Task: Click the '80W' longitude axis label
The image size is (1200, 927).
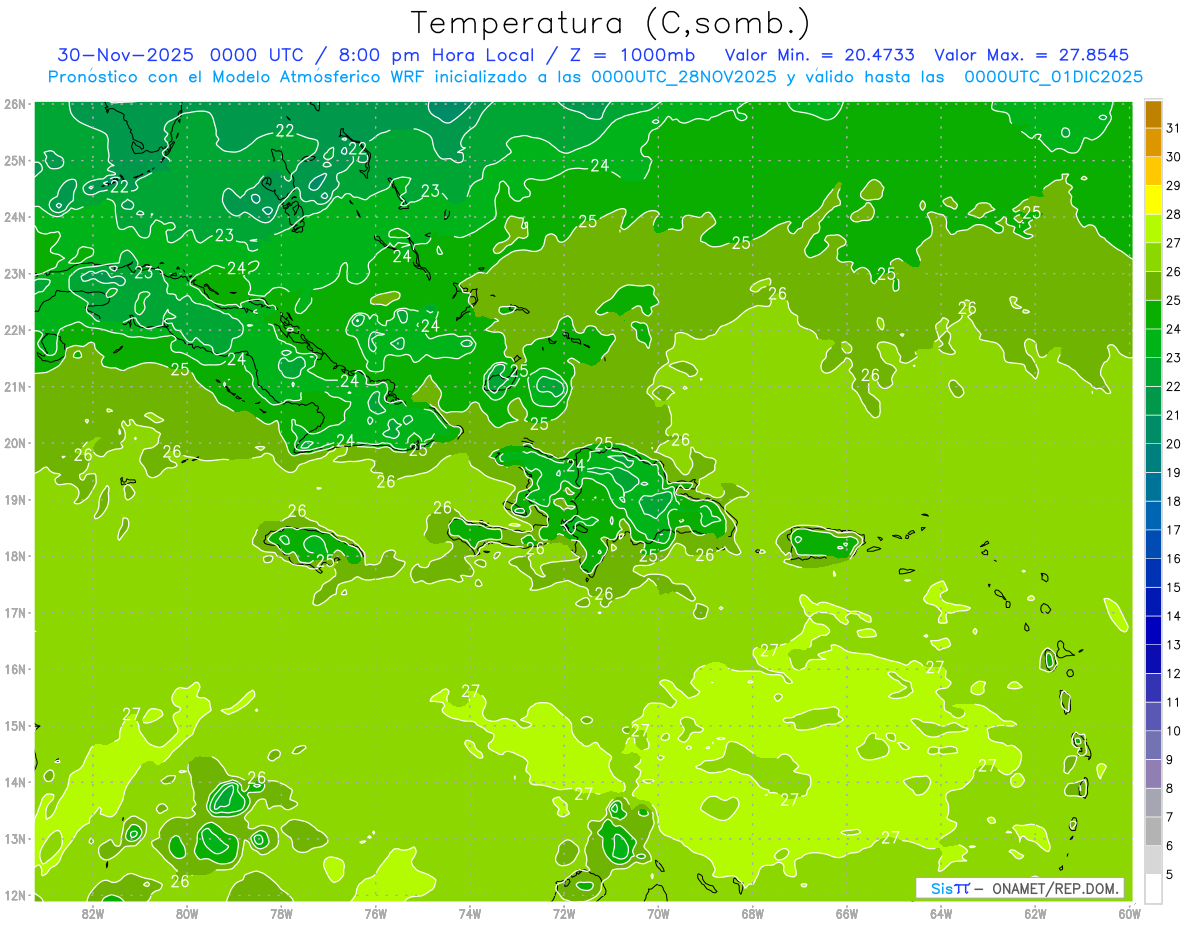Action: click(x=187, y=913)
